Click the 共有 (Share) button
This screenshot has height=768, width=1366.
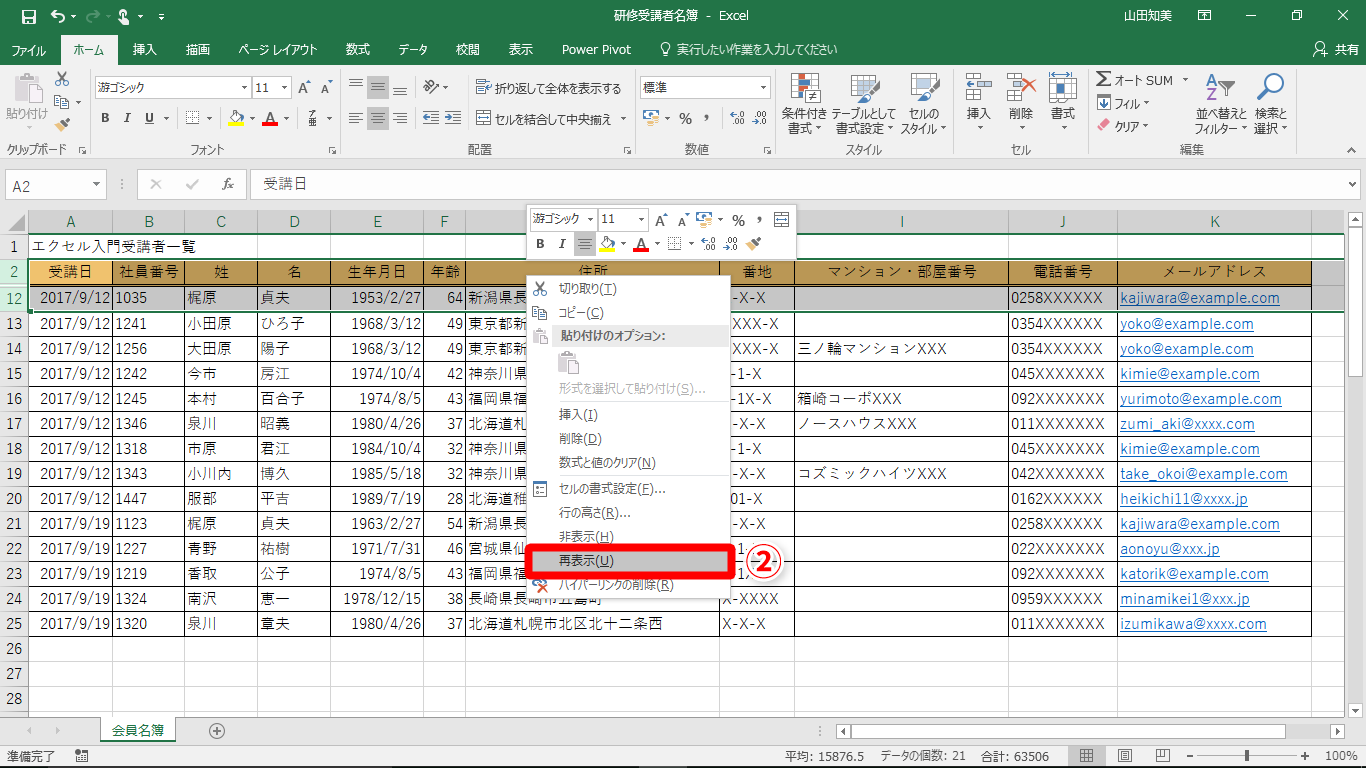[x=1335, y=49]
